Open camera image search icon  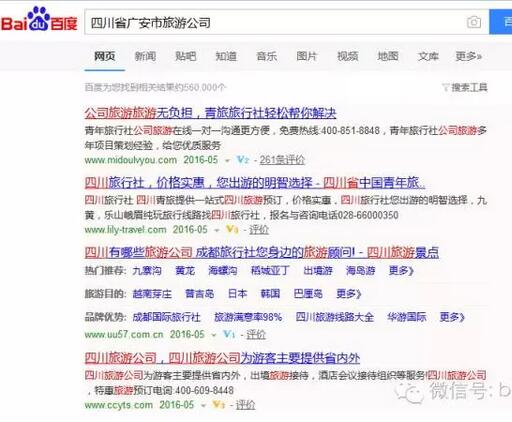tap(474, 22)
